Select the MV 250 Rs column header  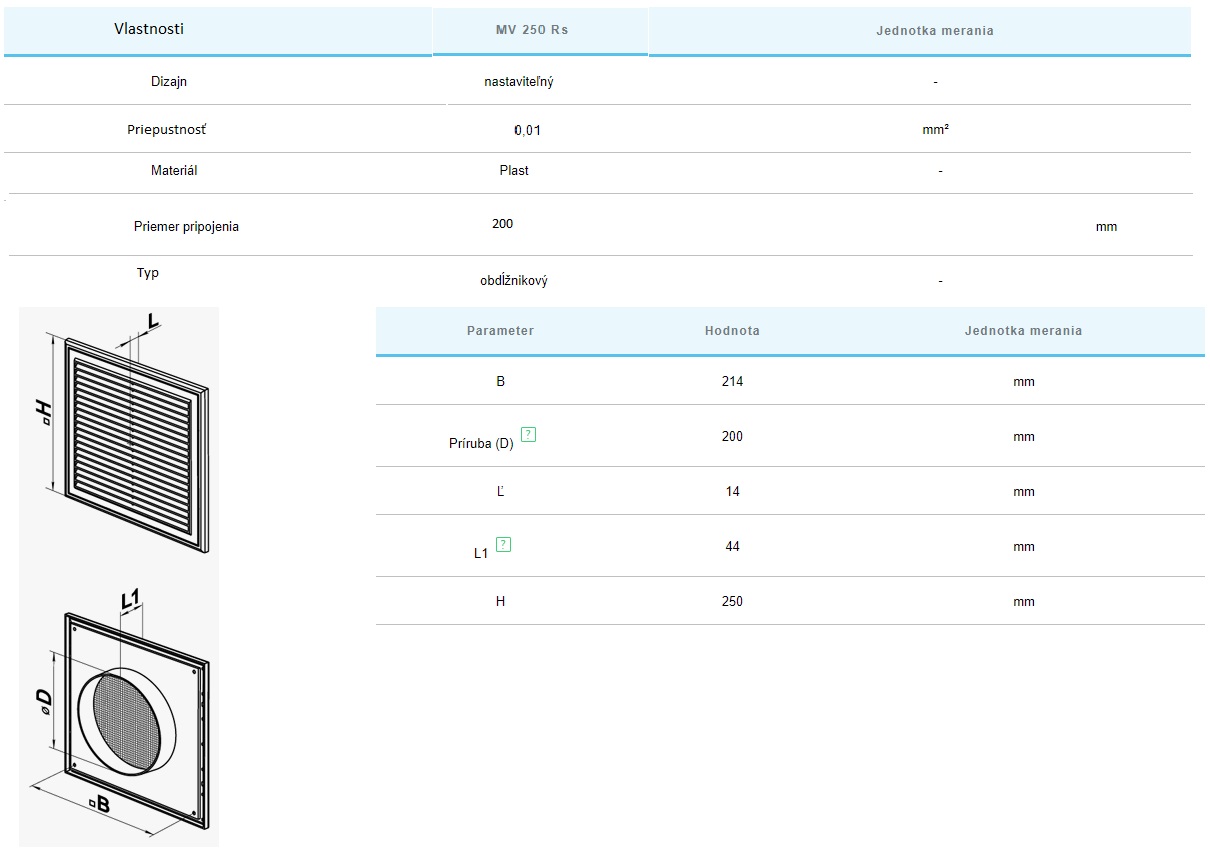click(532, 30)
